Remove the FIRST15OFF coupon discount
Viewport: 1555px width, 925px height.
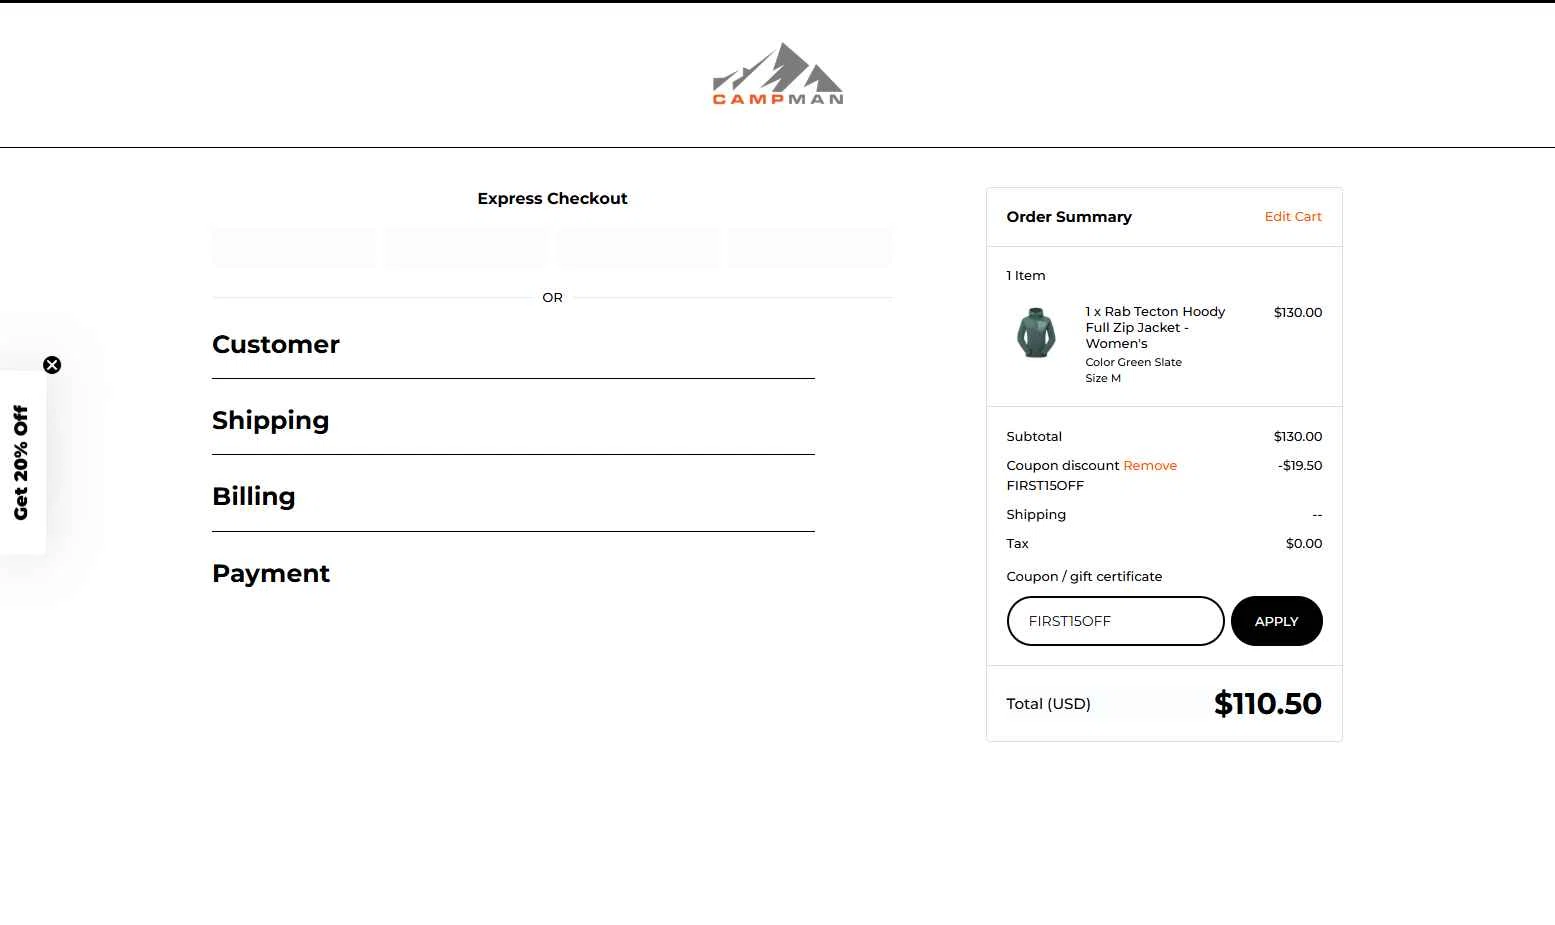point(1150,466)
